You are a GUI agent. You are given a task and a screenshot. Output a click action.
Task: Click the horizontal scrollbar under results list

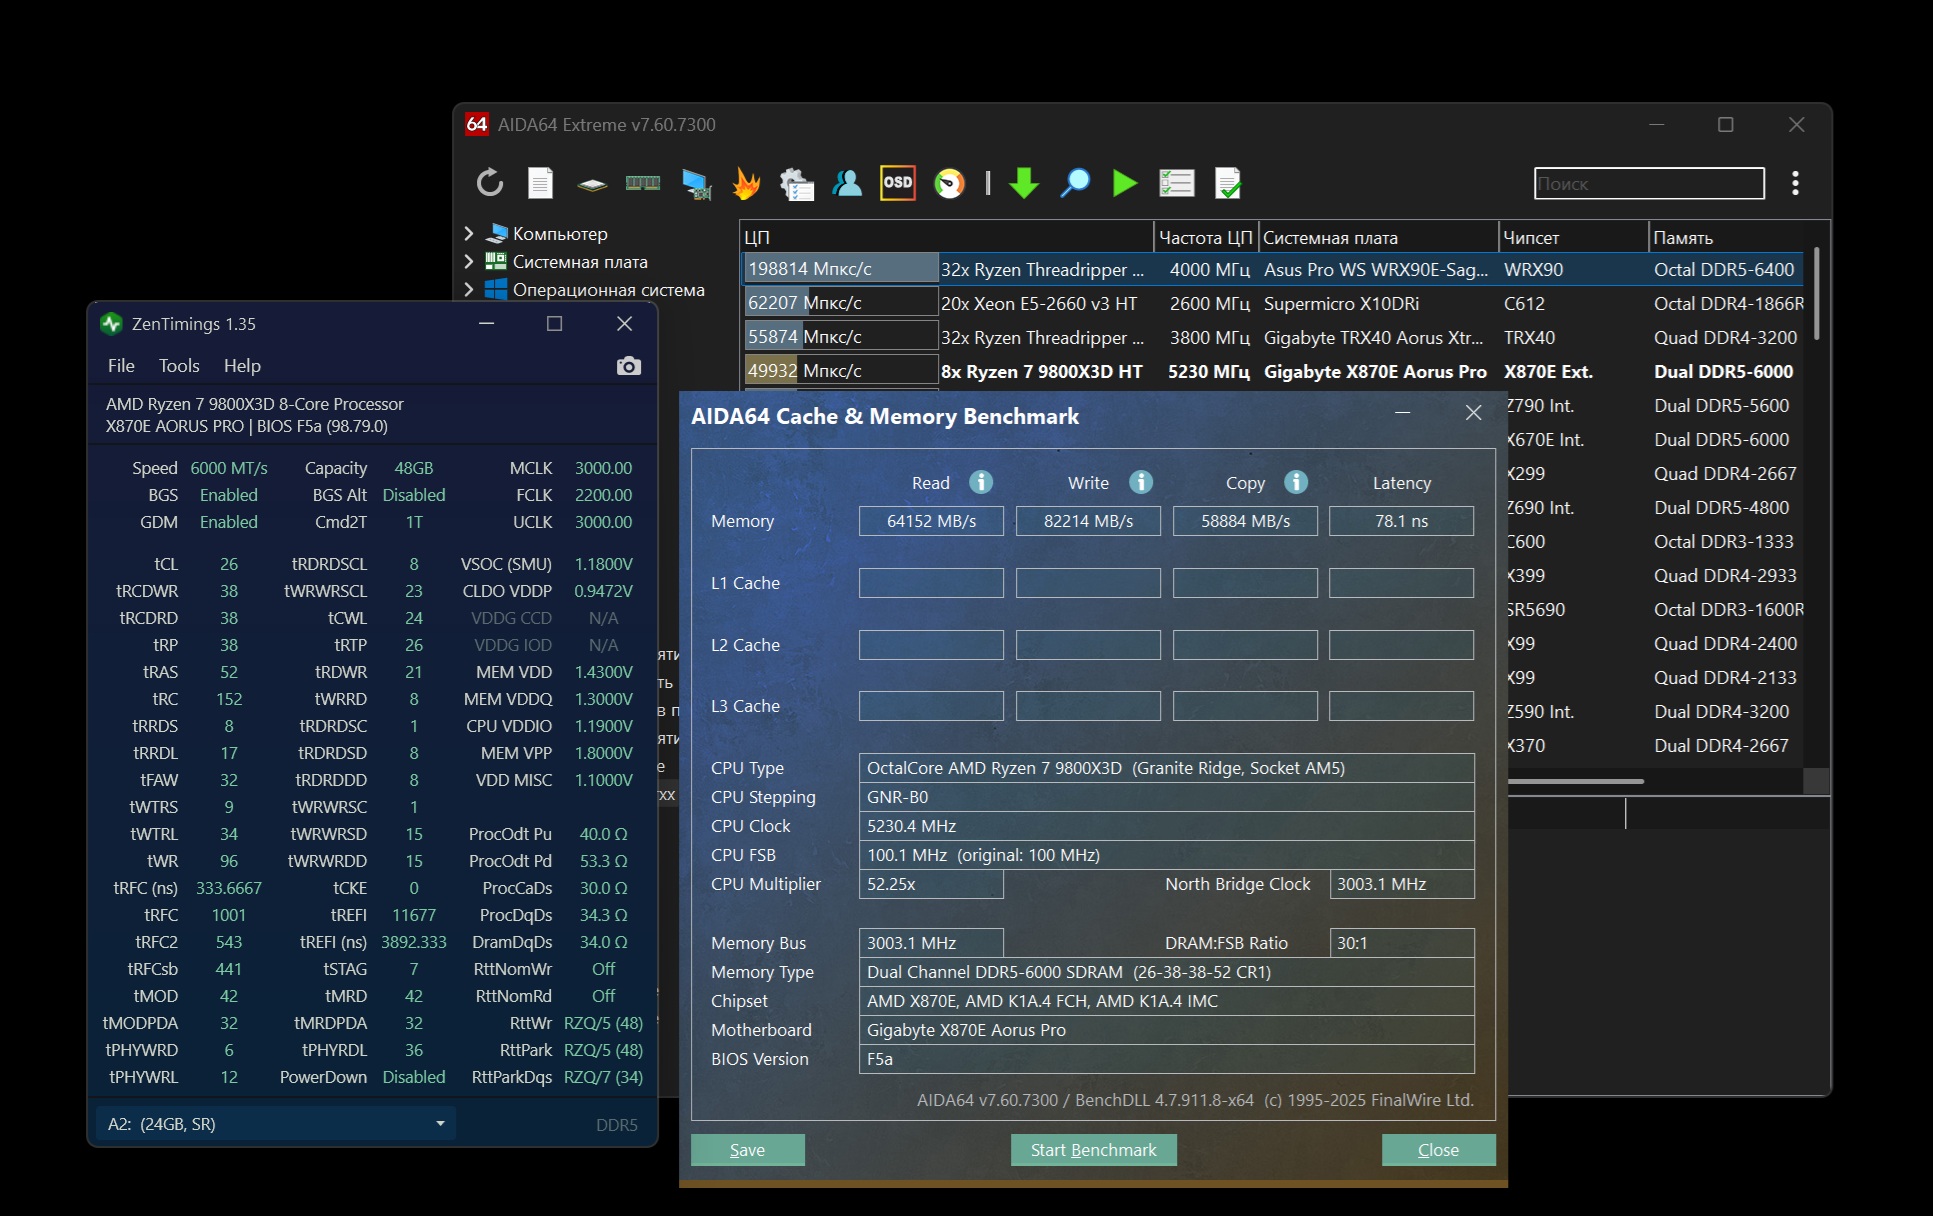coord(1575,781)
